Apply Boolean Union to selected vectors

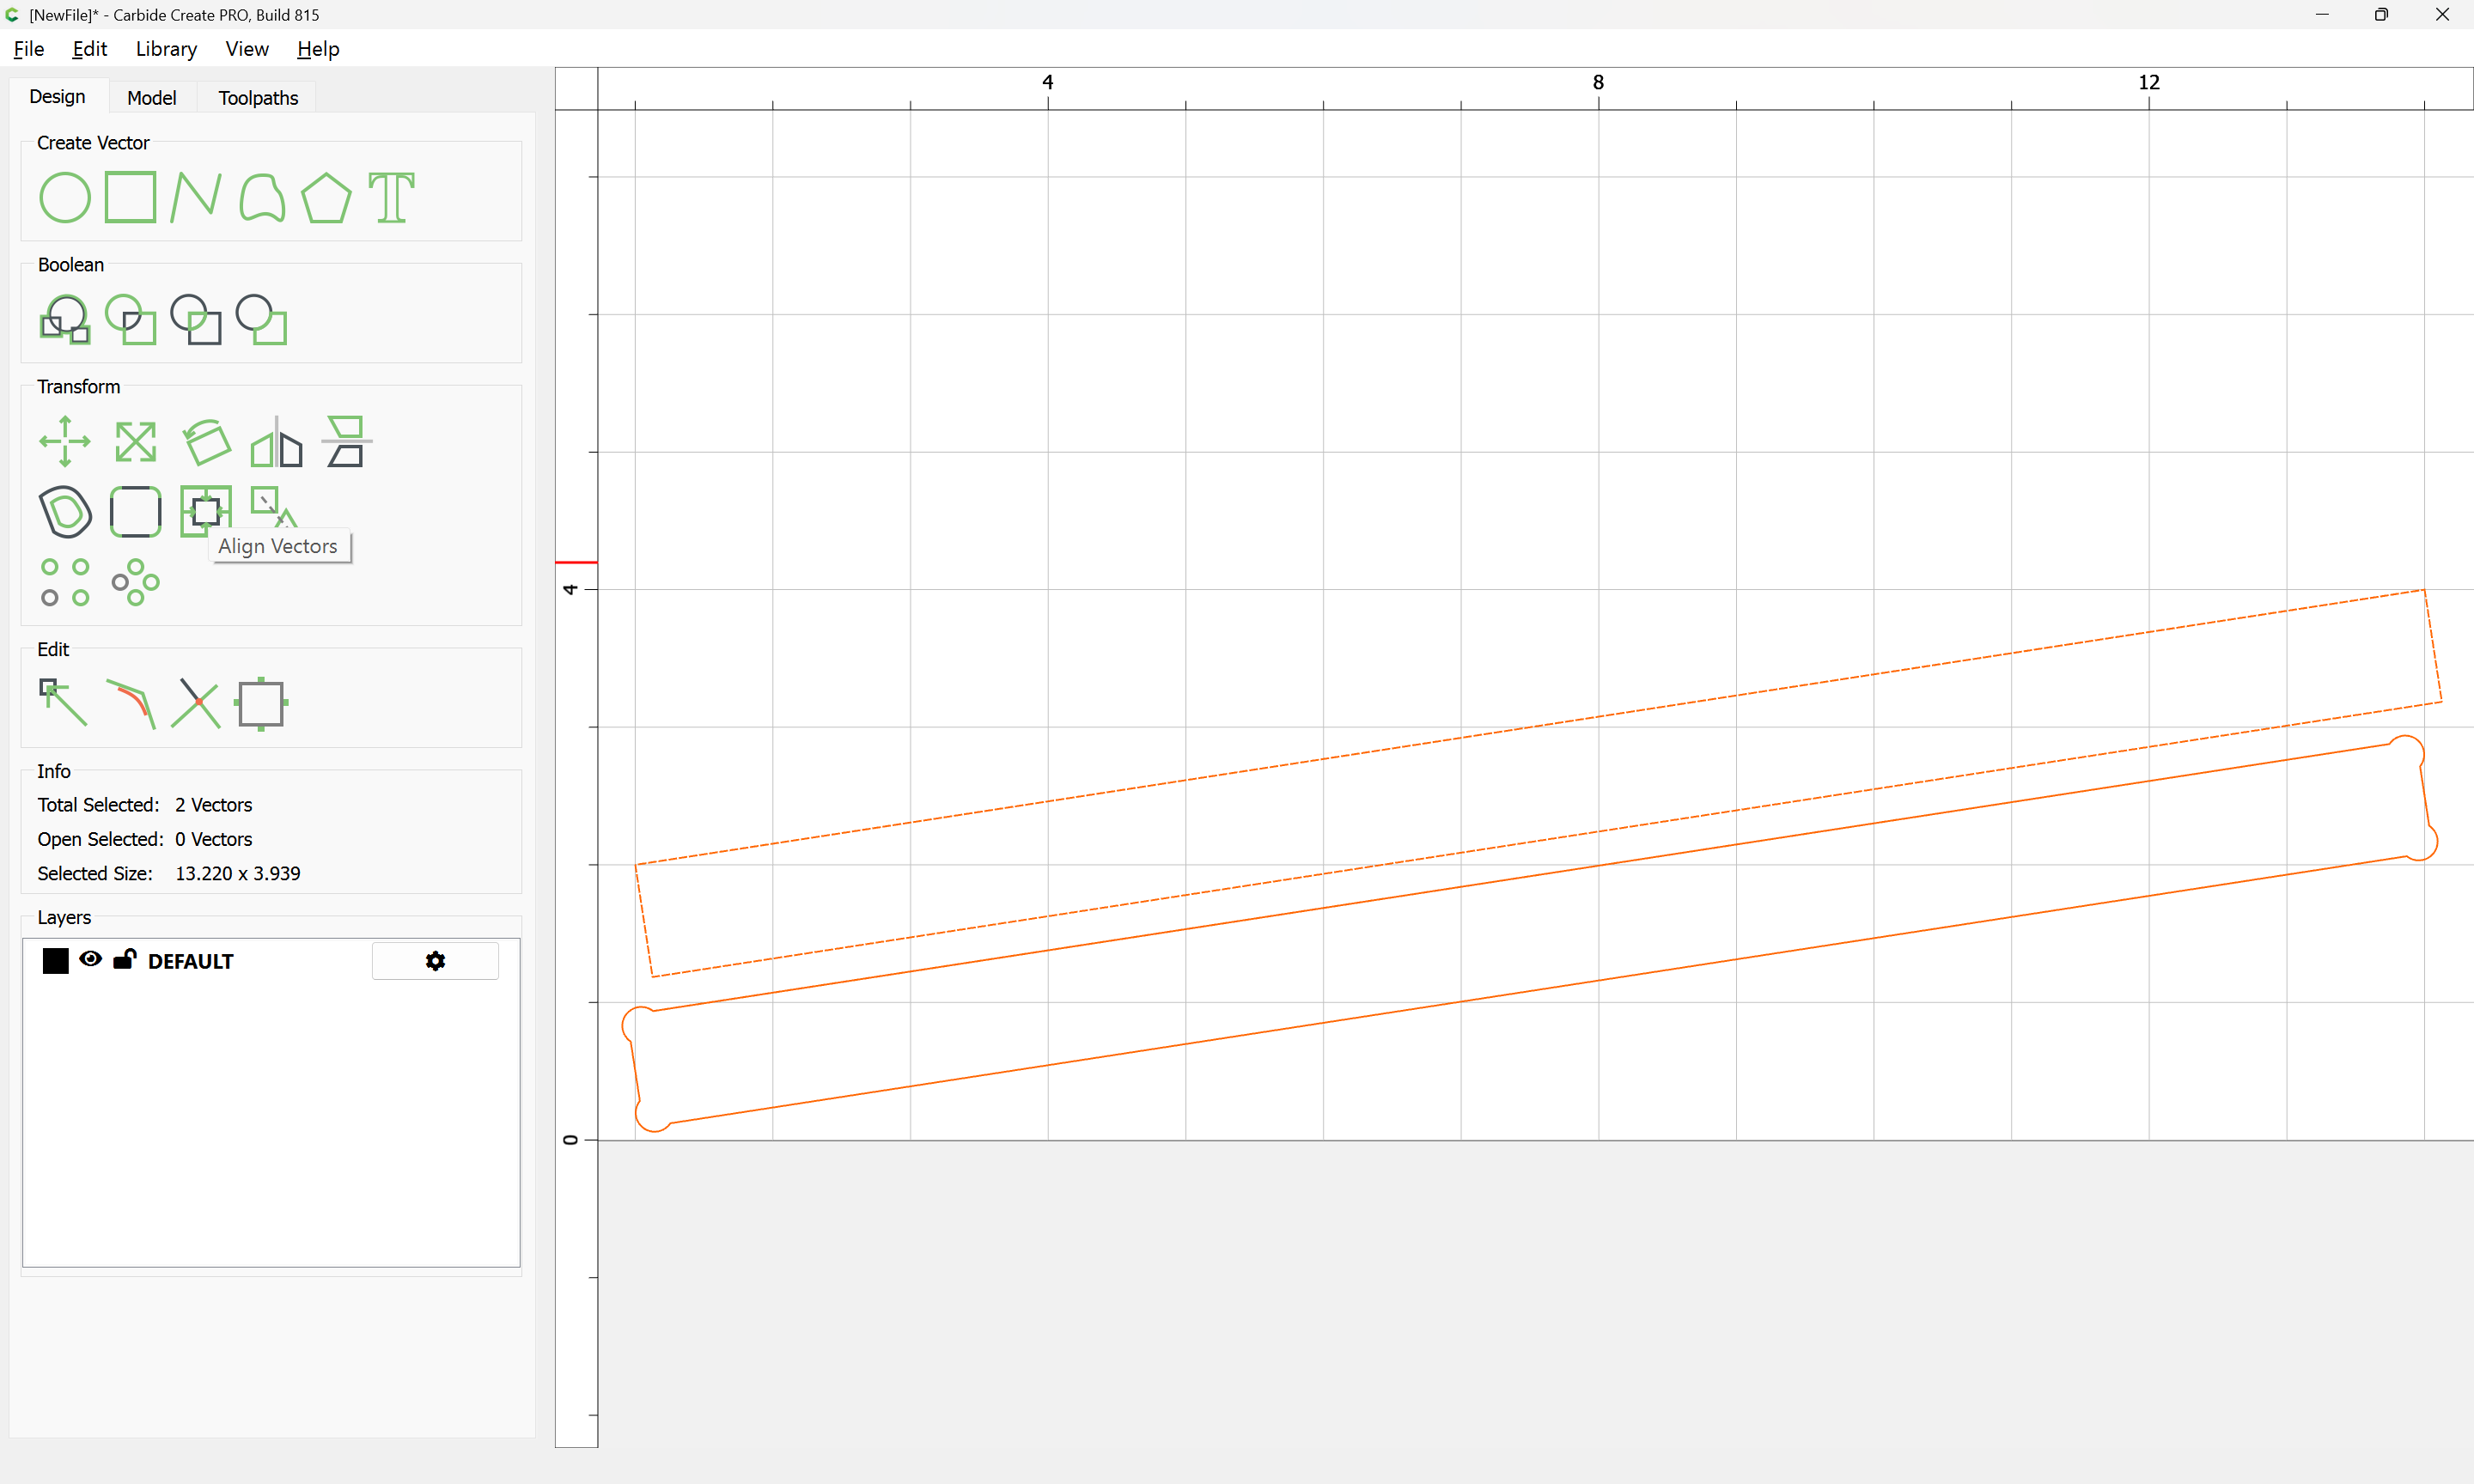coord(65,319)
